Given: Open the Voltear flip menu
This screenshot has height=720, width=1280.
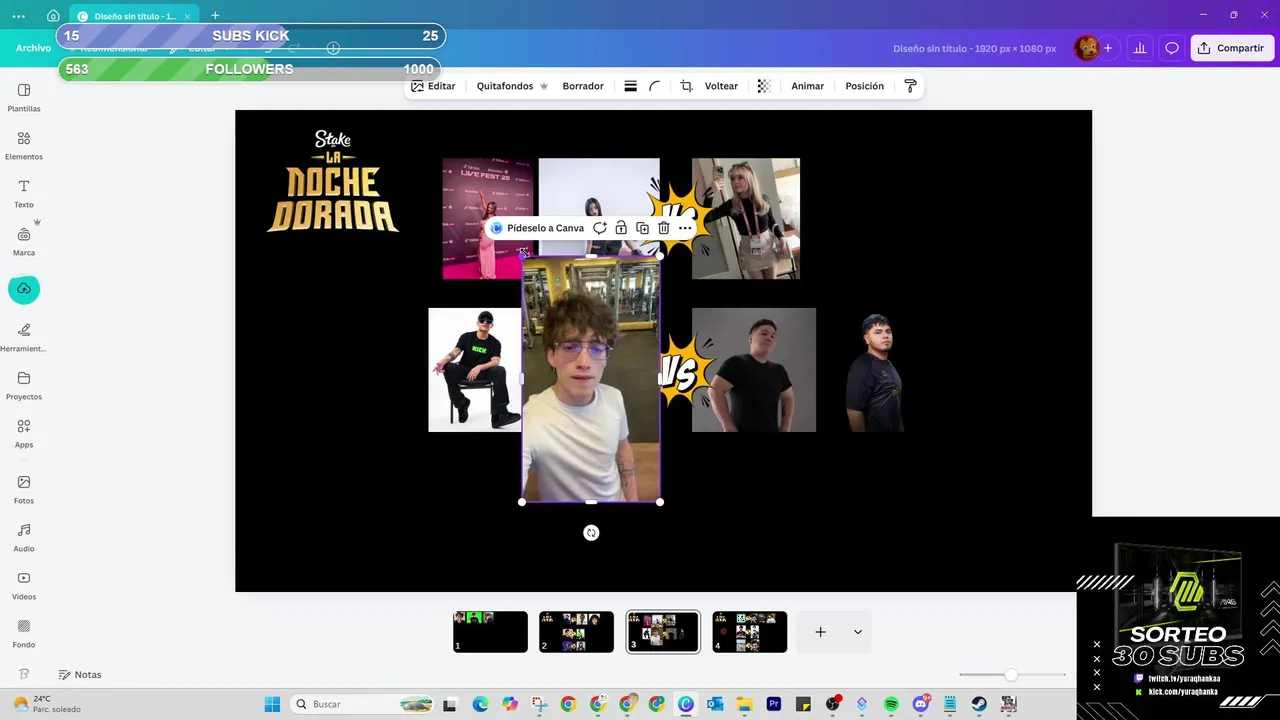Looking at the screenshot, I should pyautogui.click(x=721, y=86).
